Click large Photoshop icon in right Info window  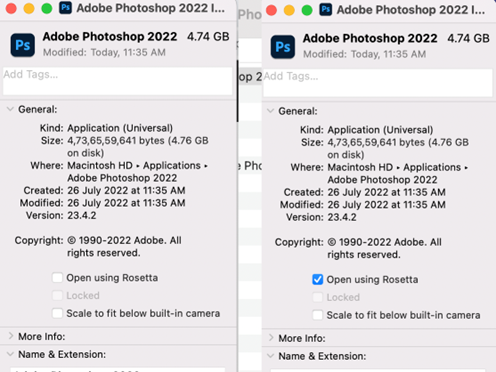click(283, 47)
